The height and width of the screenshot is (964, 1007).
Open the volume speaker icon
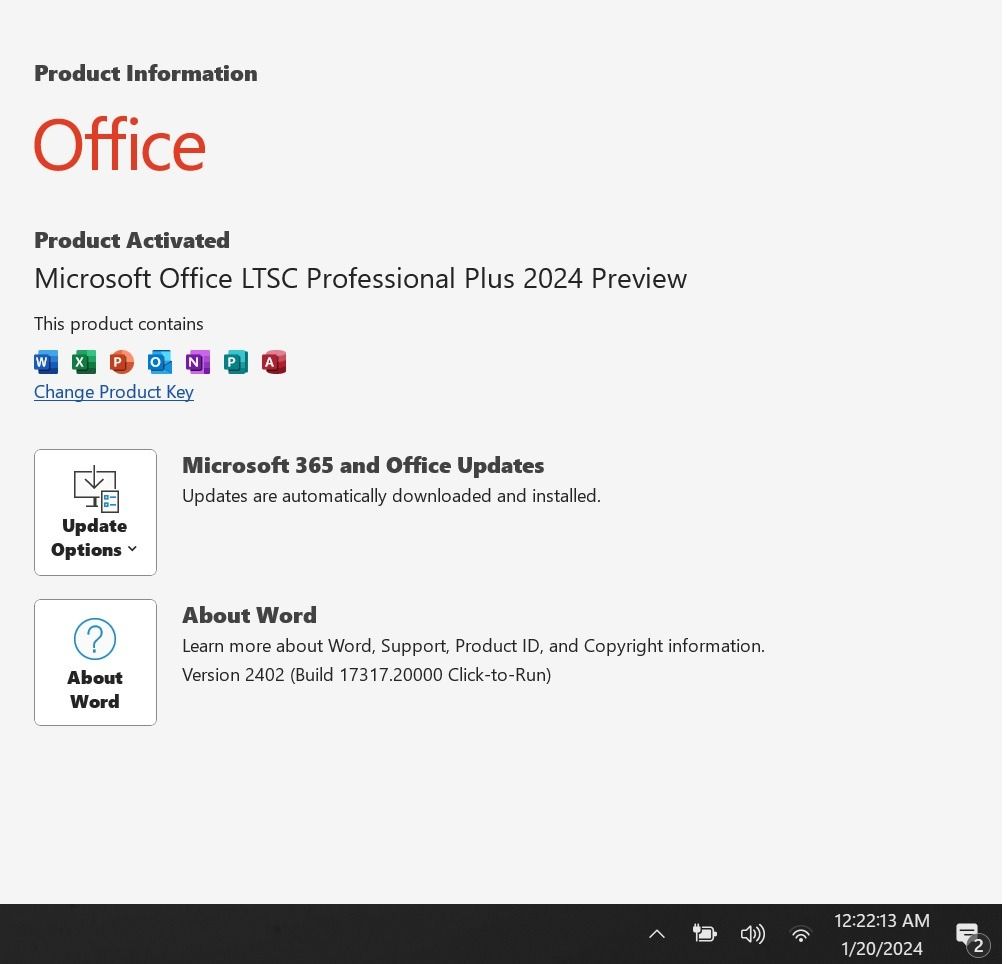[752, 934]
